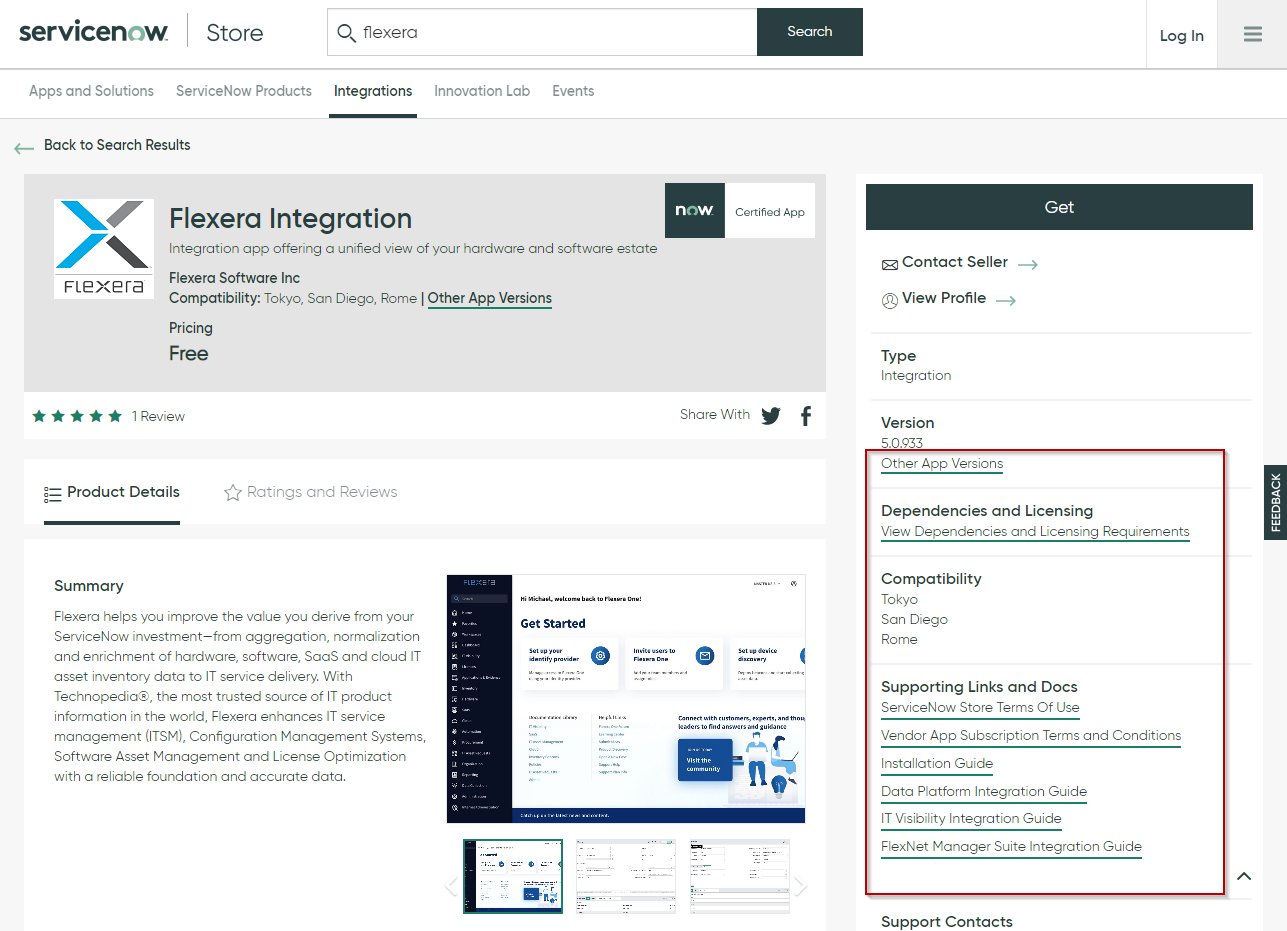Click next screenshot arrow
This screenshot has width=1287, height=931.
[800, 886]
